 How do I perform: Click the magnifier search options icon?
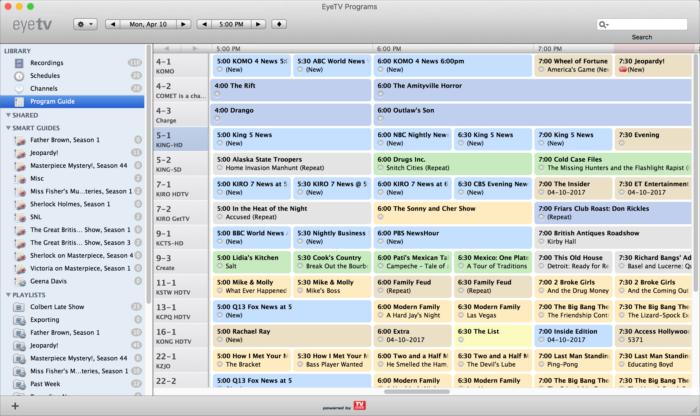point(603,25)
